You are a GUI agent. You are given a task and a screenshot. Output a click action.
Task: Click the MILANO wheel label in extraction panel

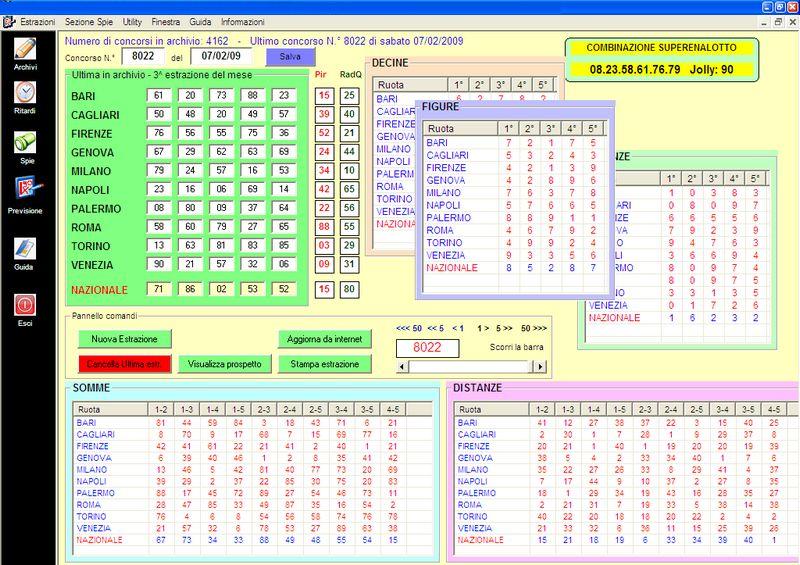pos(91,171)
